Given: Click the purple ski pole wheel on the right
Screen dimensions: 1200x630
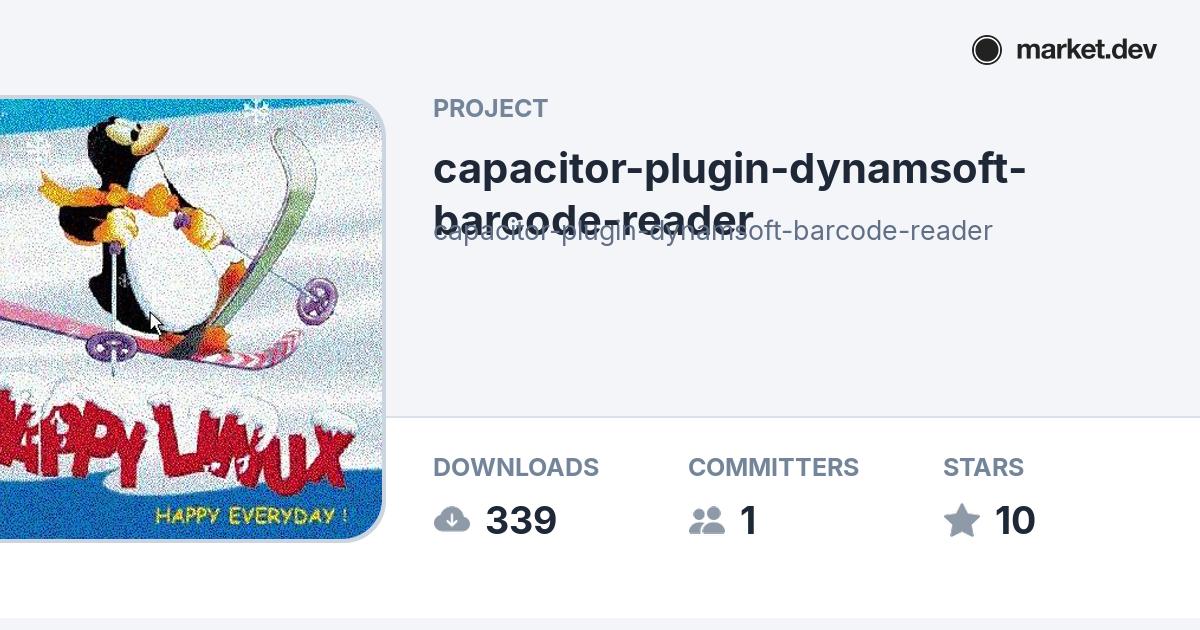Looking at the screenshot, I should tap(316, 300).
